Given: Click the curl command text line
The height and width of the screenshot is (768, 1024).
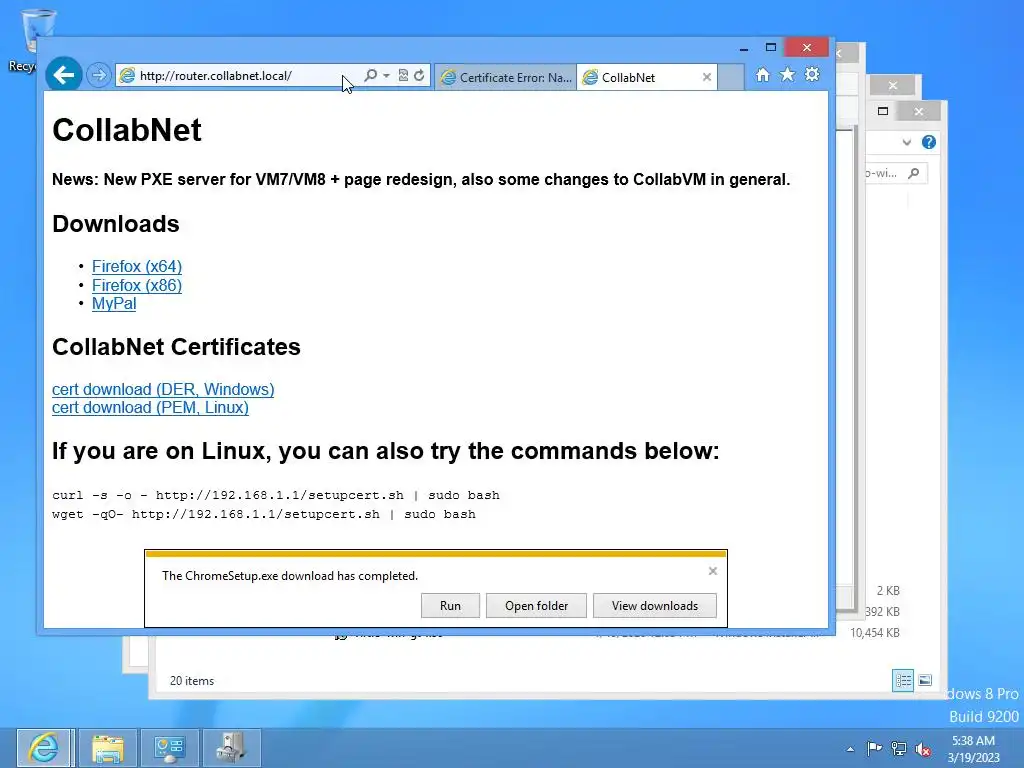Looking at the screenshot, I should (276, 495).
